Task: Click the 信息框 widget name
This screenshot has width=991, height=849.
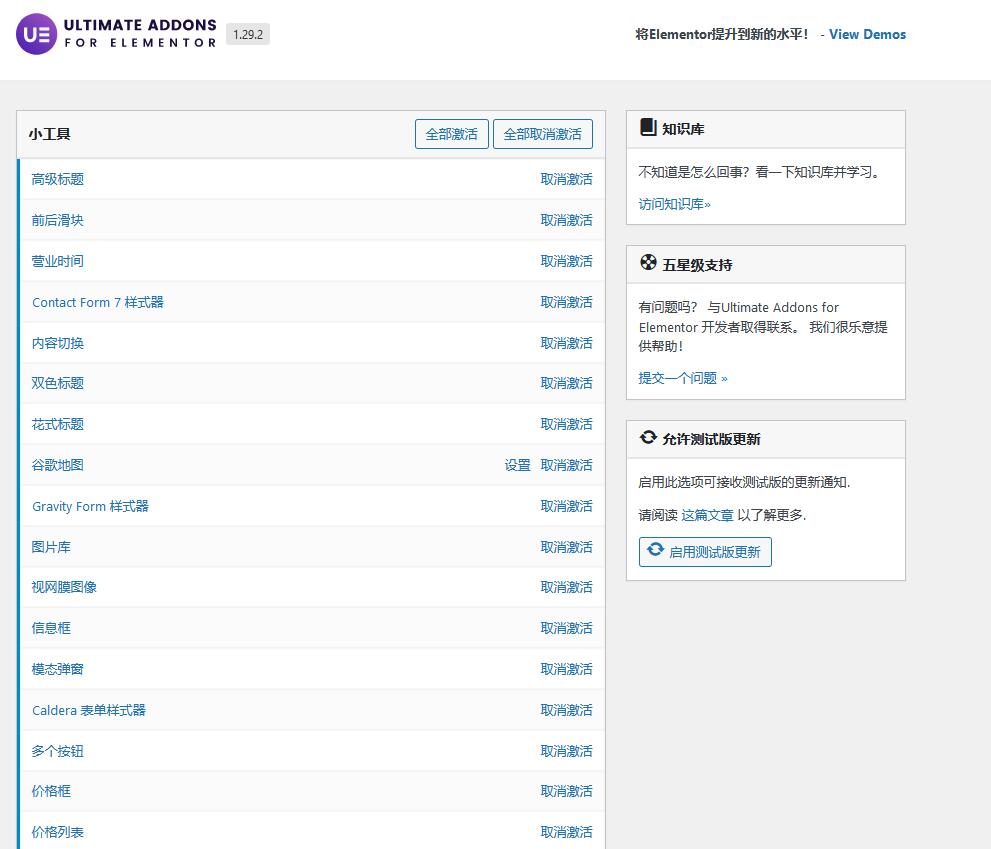Action: point(51,628)
